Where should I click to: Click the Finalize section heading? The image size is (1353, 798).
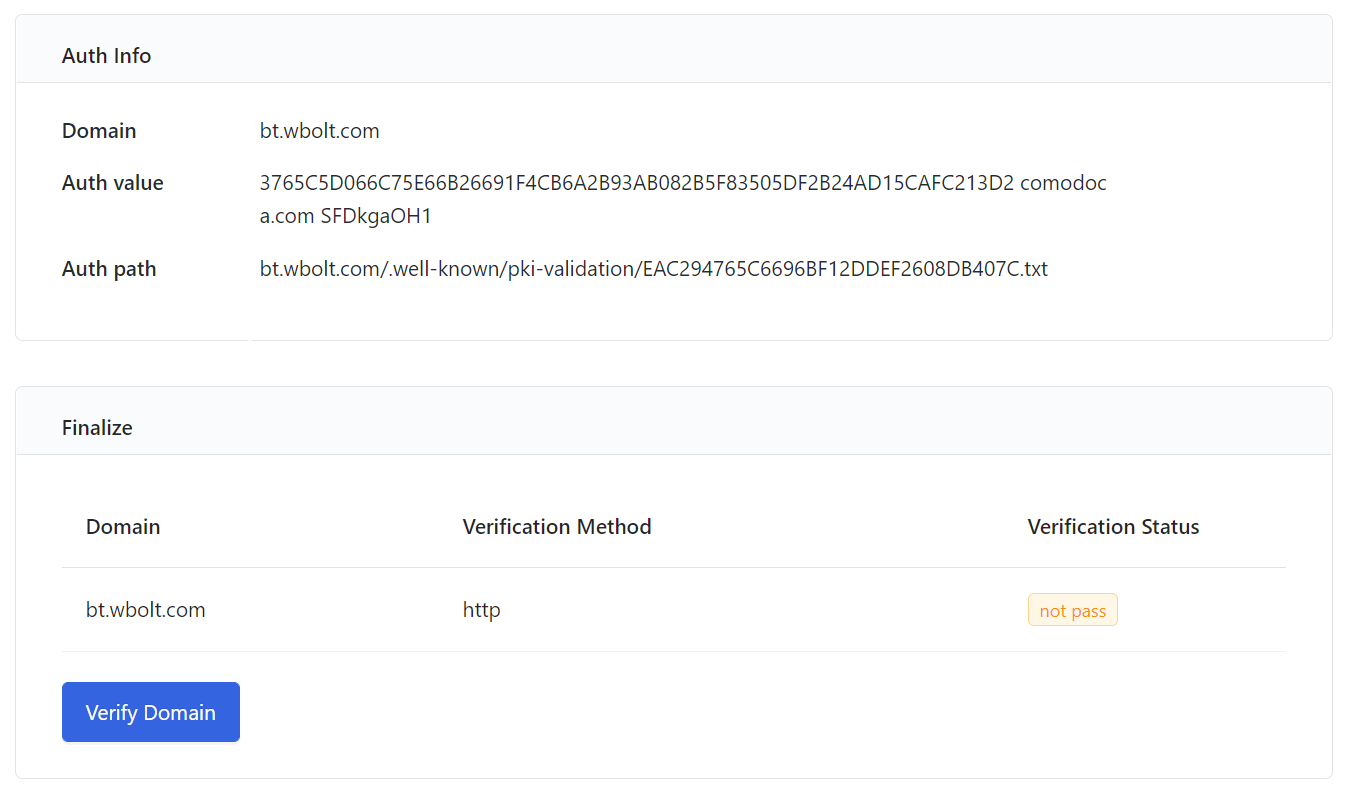pyautogui.click(x=97, y=428)
